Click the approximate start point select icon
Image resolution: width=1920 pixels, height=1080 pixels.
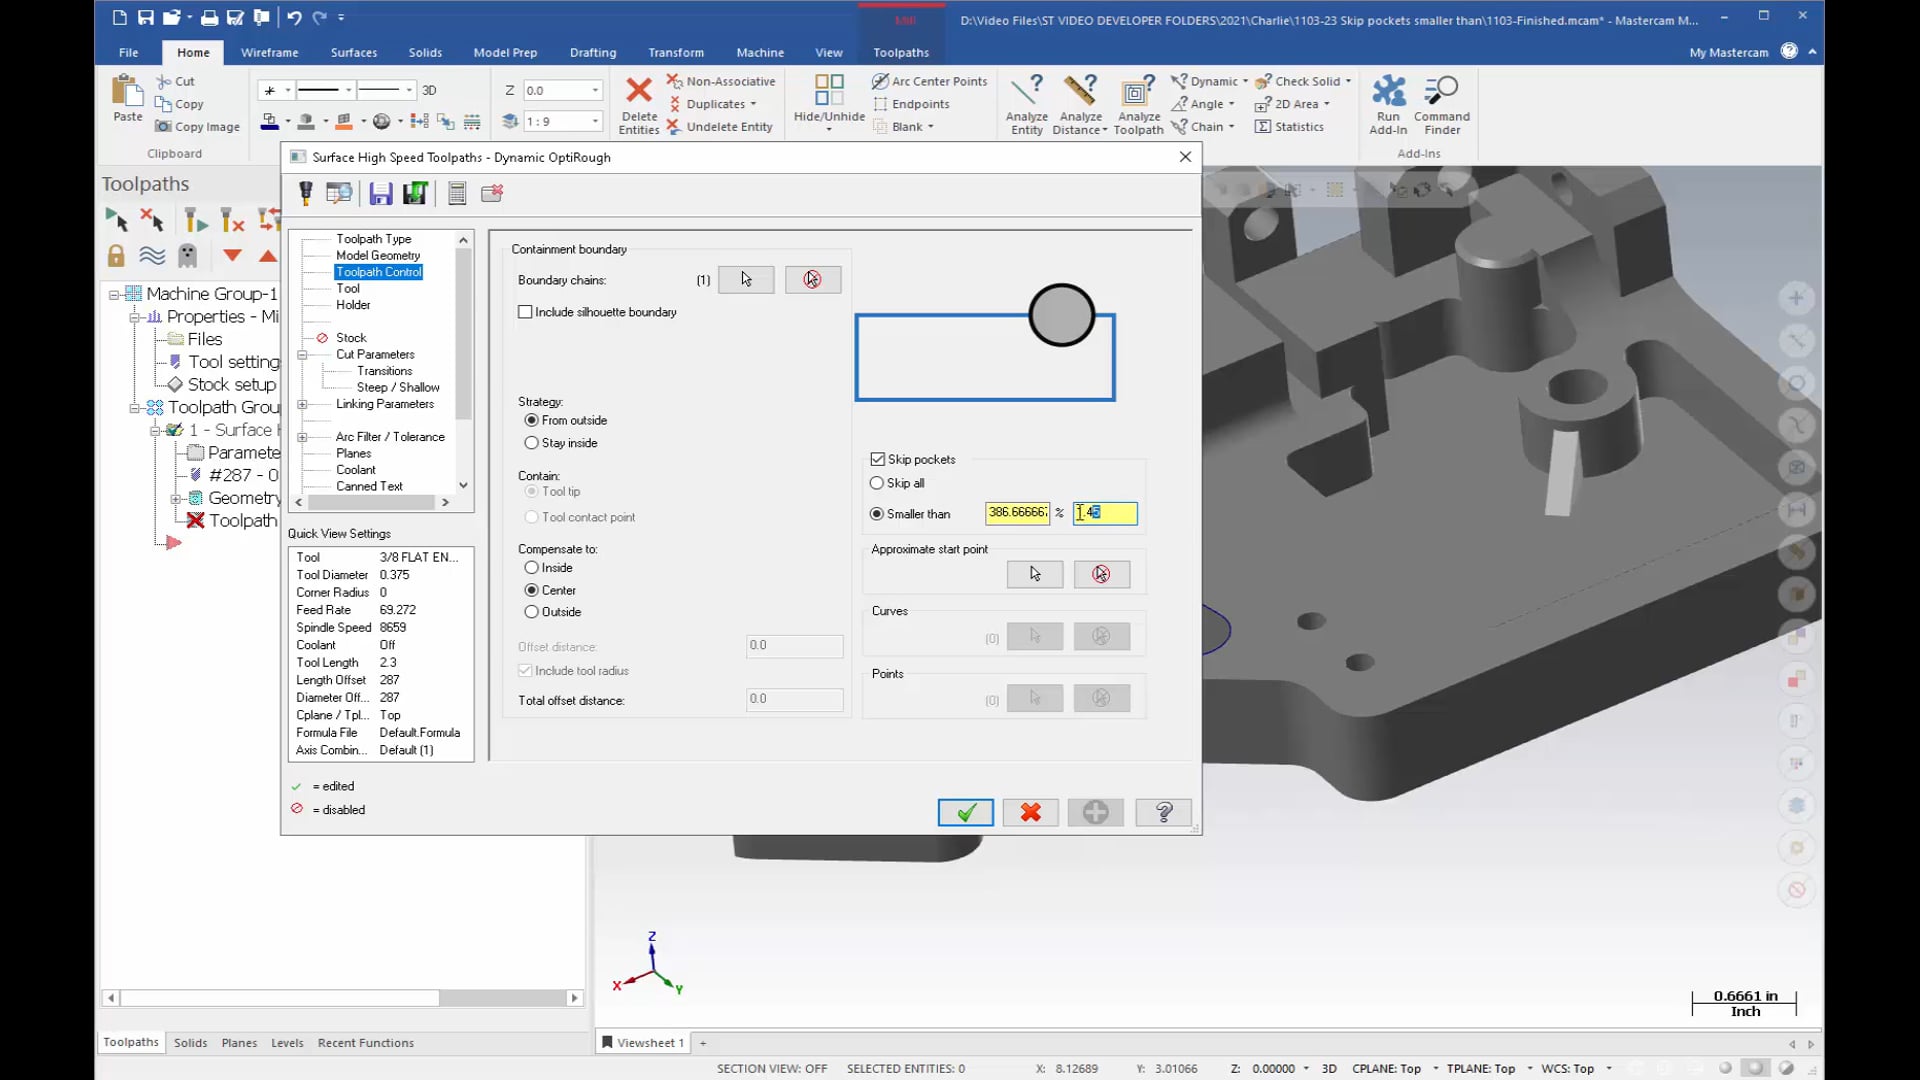[x=1035, y=572]
